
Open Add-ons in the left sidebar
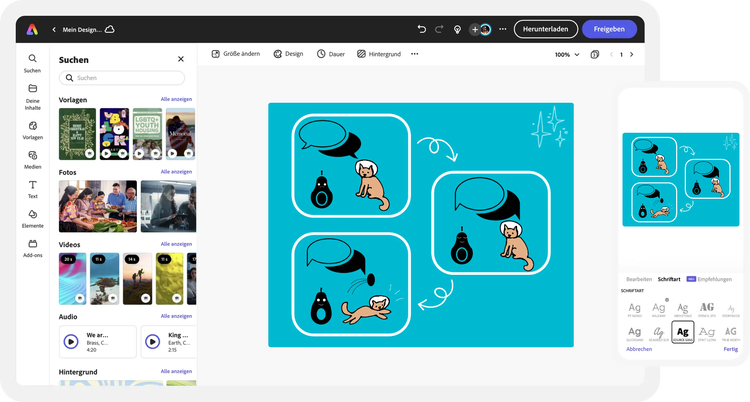33,248
